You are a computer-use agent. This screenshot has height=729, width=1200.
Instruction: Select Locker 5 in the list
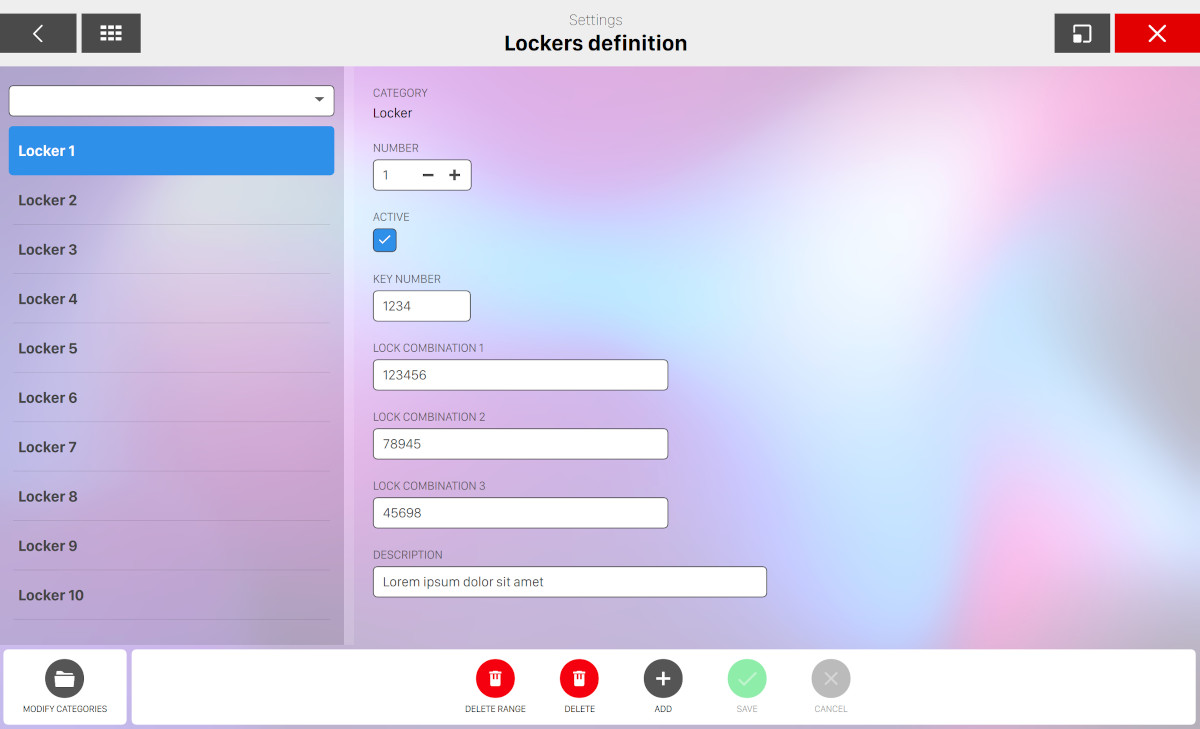171,348
